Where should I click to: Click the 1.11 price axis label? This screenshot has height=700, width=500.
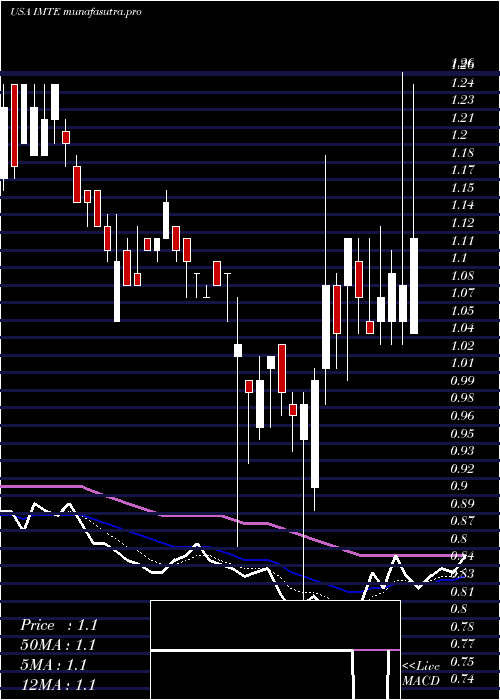pyautogui.click(x=462, y=241)
